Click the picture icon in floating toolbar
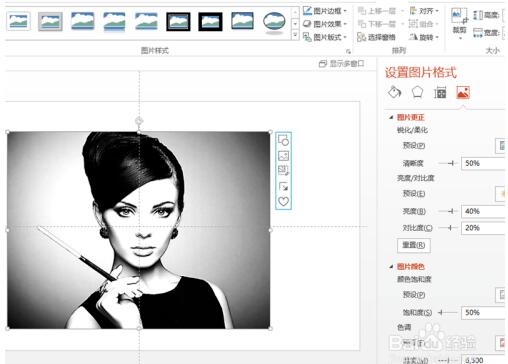Viewport: 508px width, 364px height. coord(283,156)
